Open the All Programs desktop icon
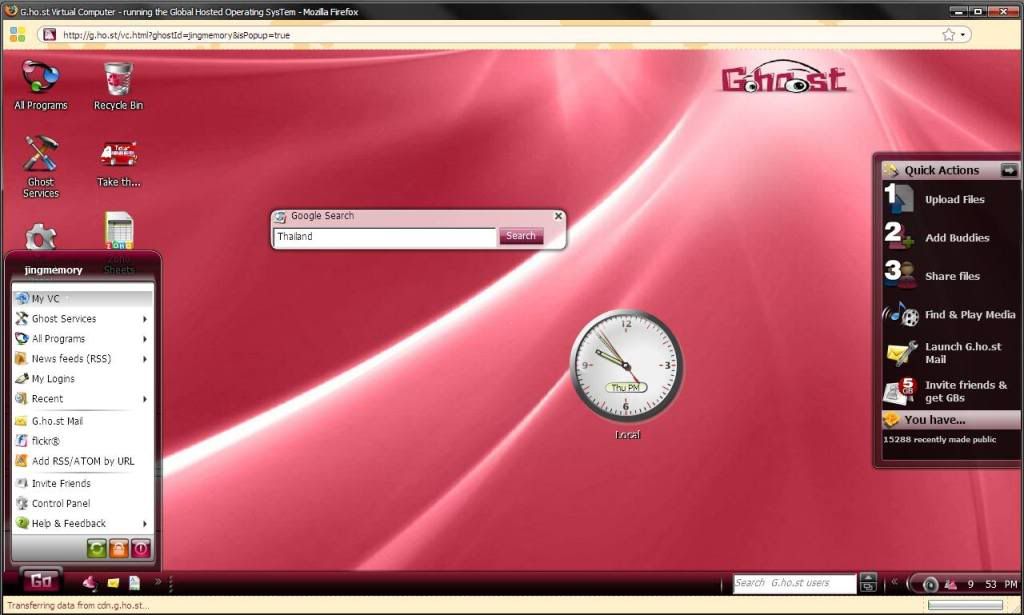Image resolution: width=1024 pixels, height=615 pixels. point(40,86)
